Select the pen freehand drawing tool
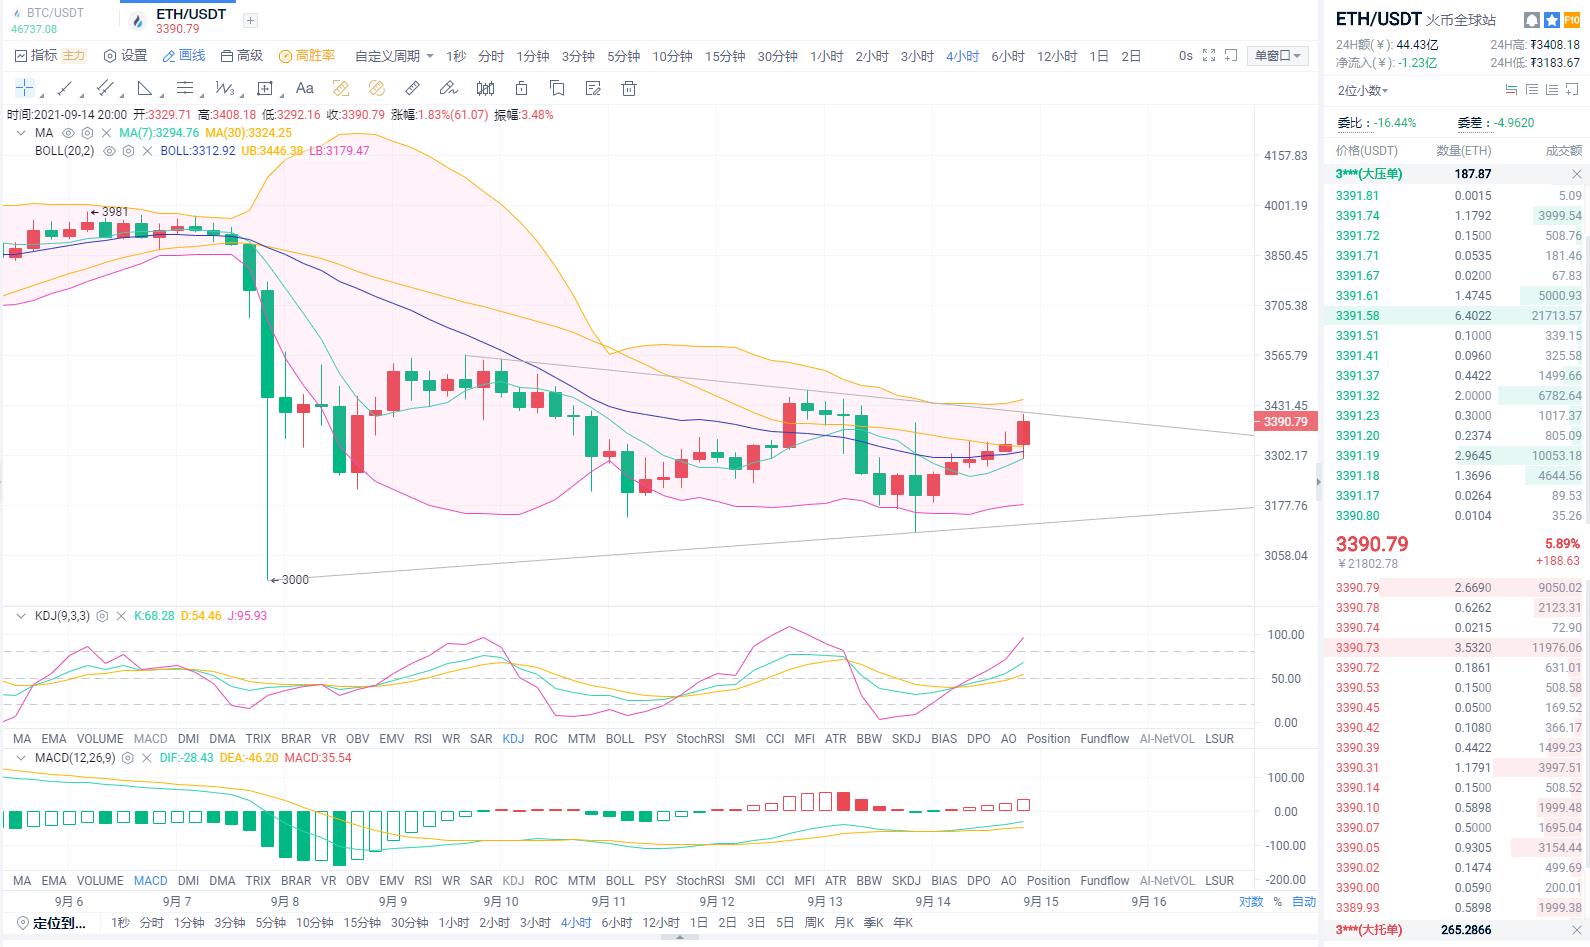 (449, 88)
